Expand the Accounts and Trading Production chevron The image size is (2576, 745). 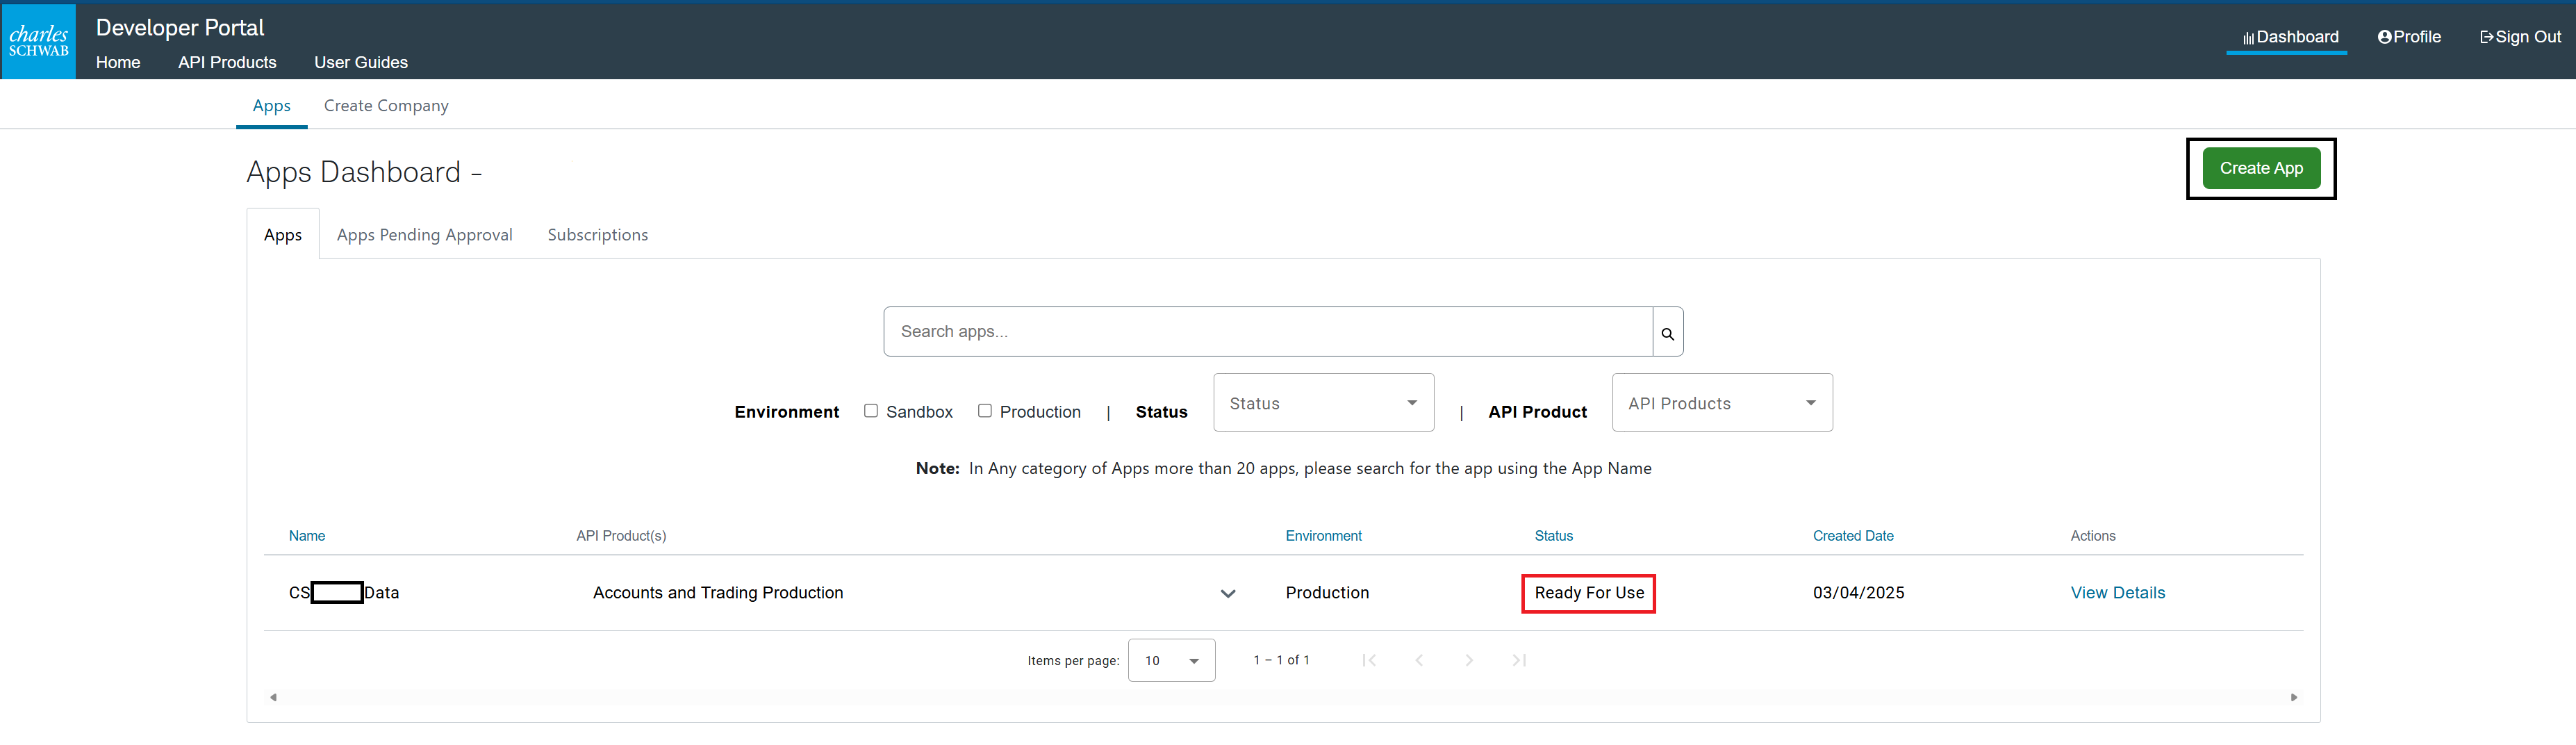pos(1228,594)
